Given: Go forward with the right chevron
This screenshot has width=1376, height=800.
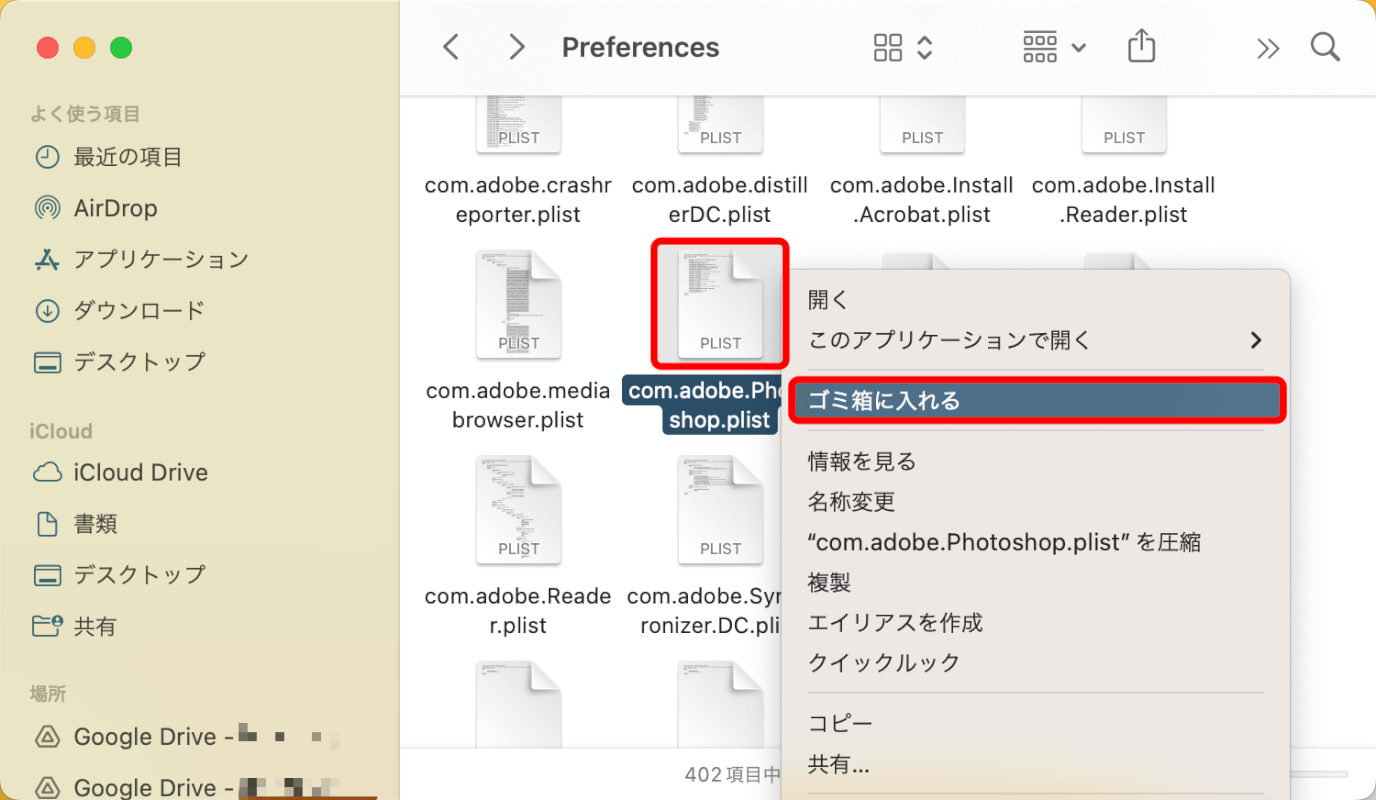Looking at the screenshot, I should (x=517, y=47).
